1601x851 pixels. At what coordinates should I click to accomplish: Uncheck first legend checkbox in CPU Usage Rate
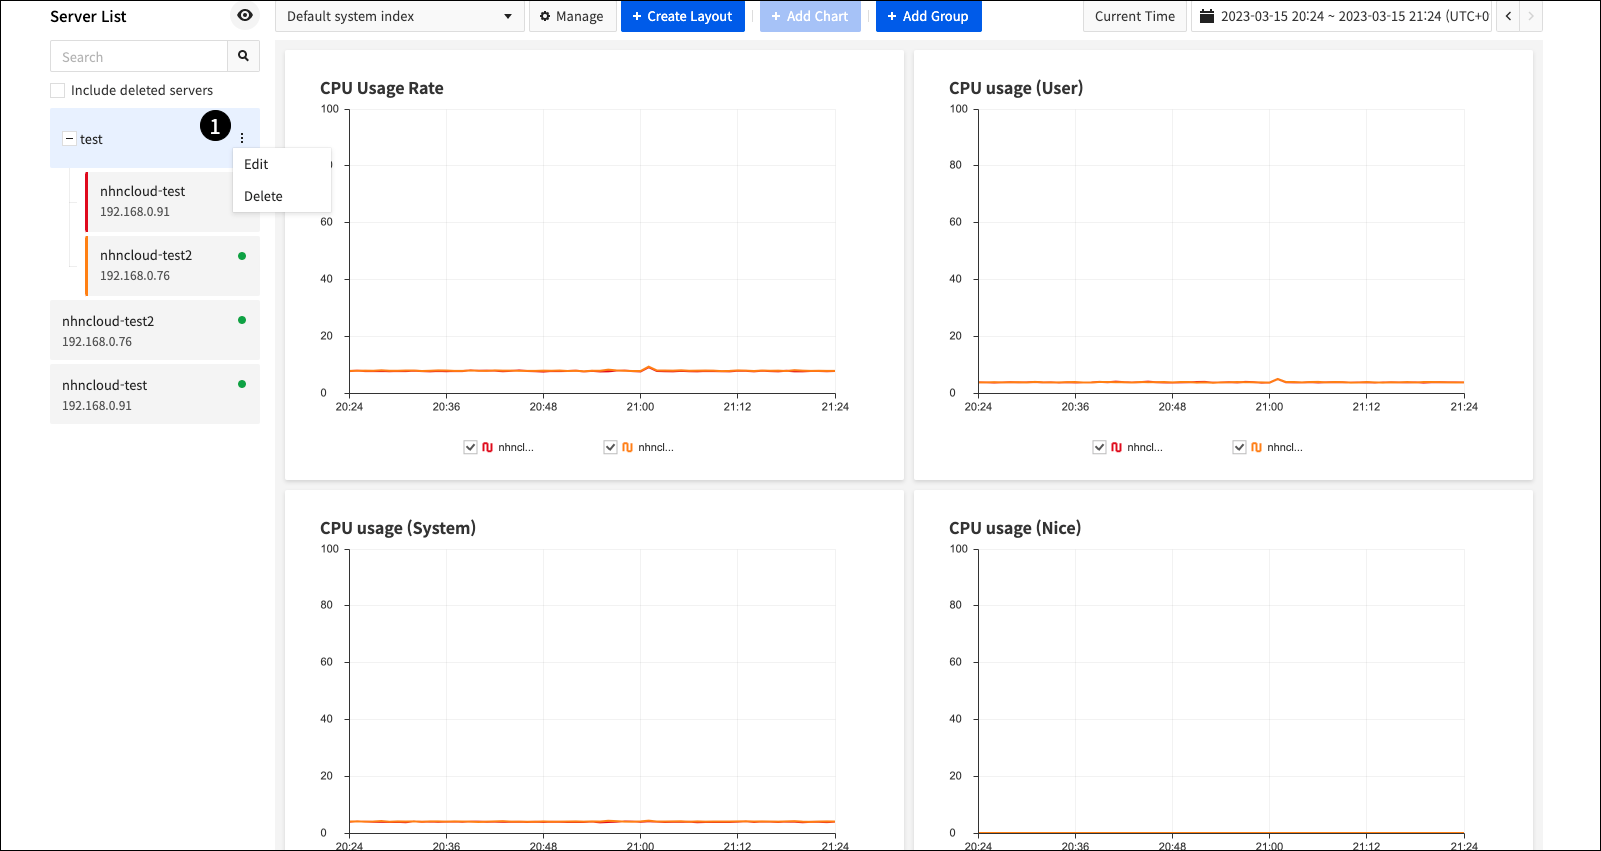[470, 447]
